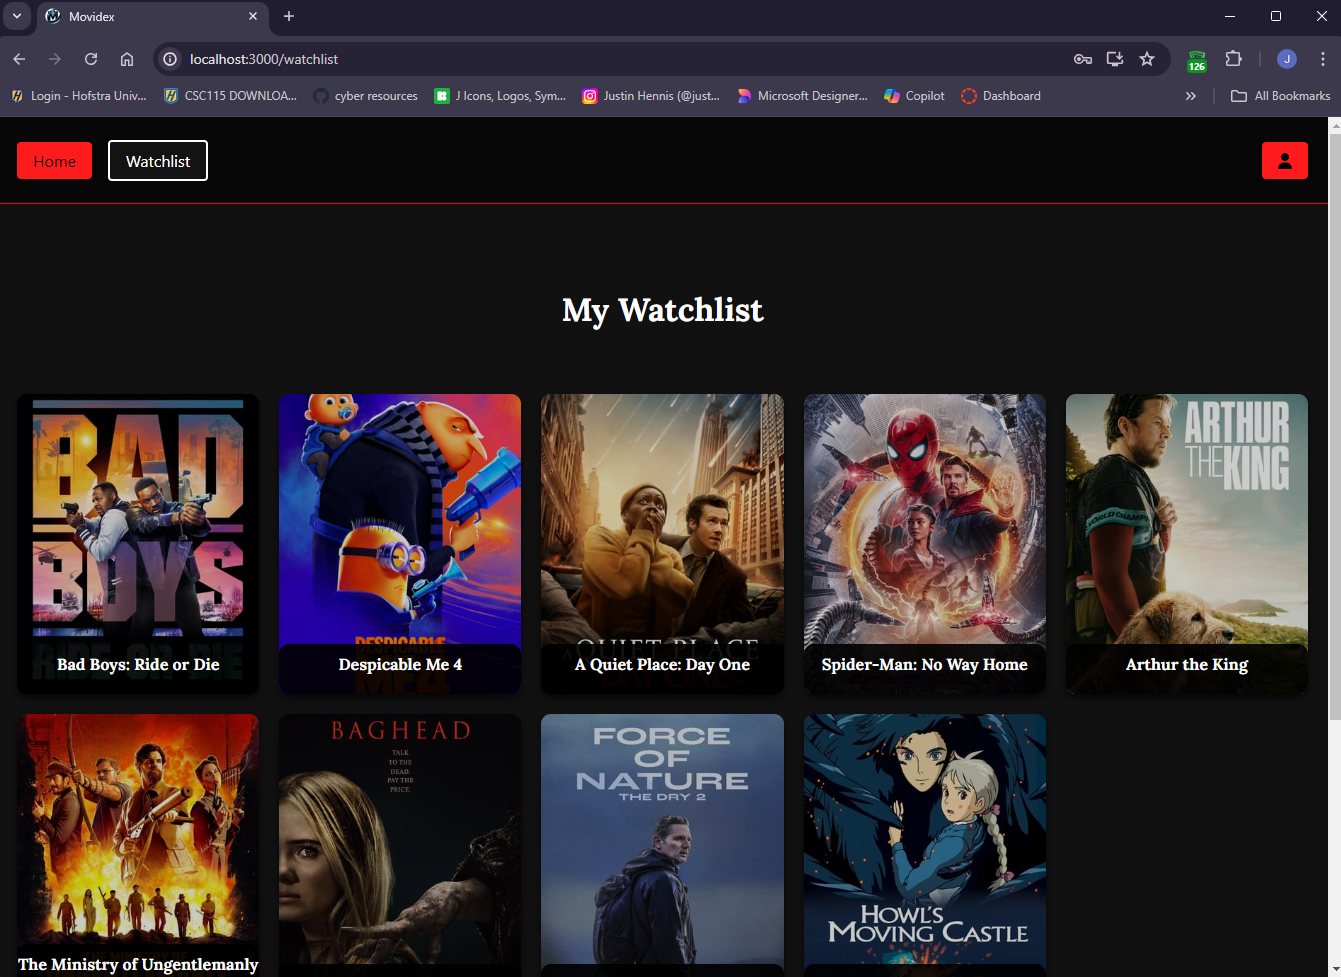Open saved password key icon

click(1083, 59)
